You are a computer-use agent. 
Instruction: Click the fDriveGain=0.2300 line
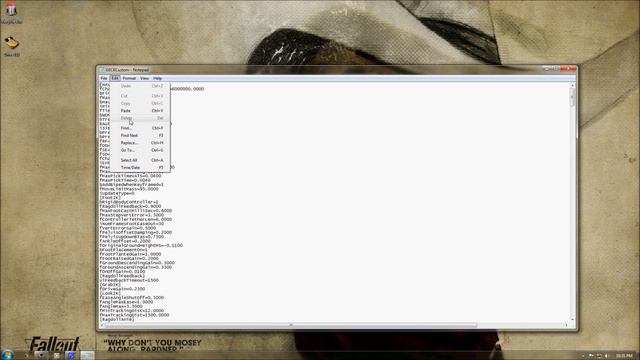point(122,289)
